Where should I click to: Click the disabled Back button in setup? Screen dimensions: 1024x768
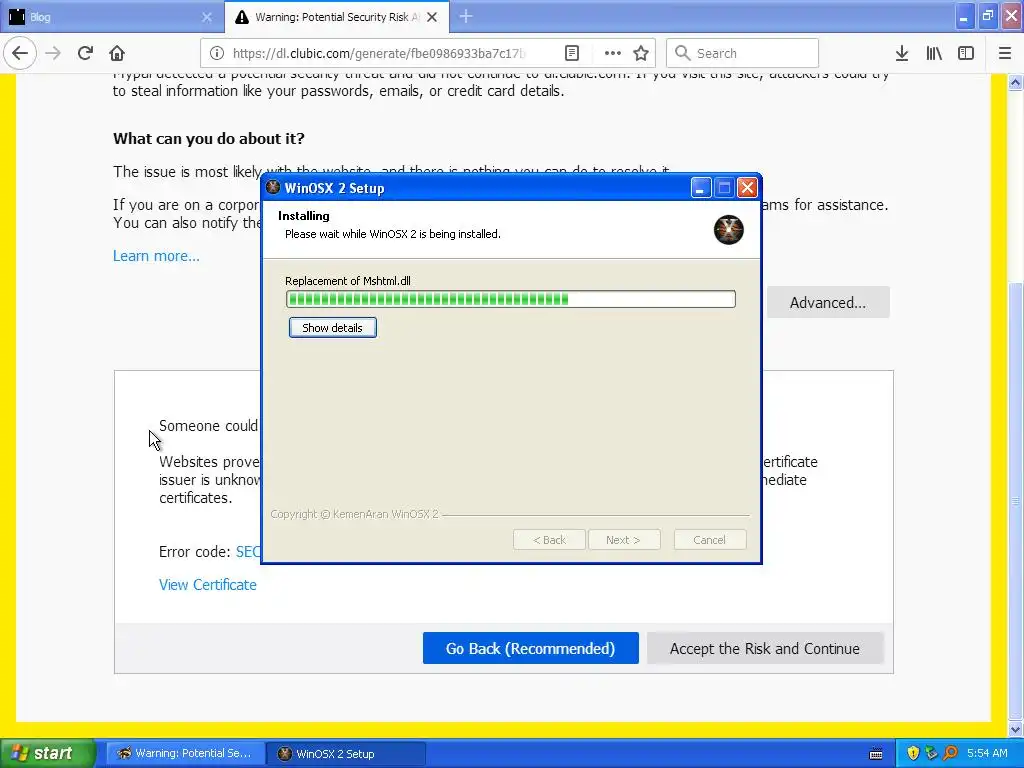point(549,540)
